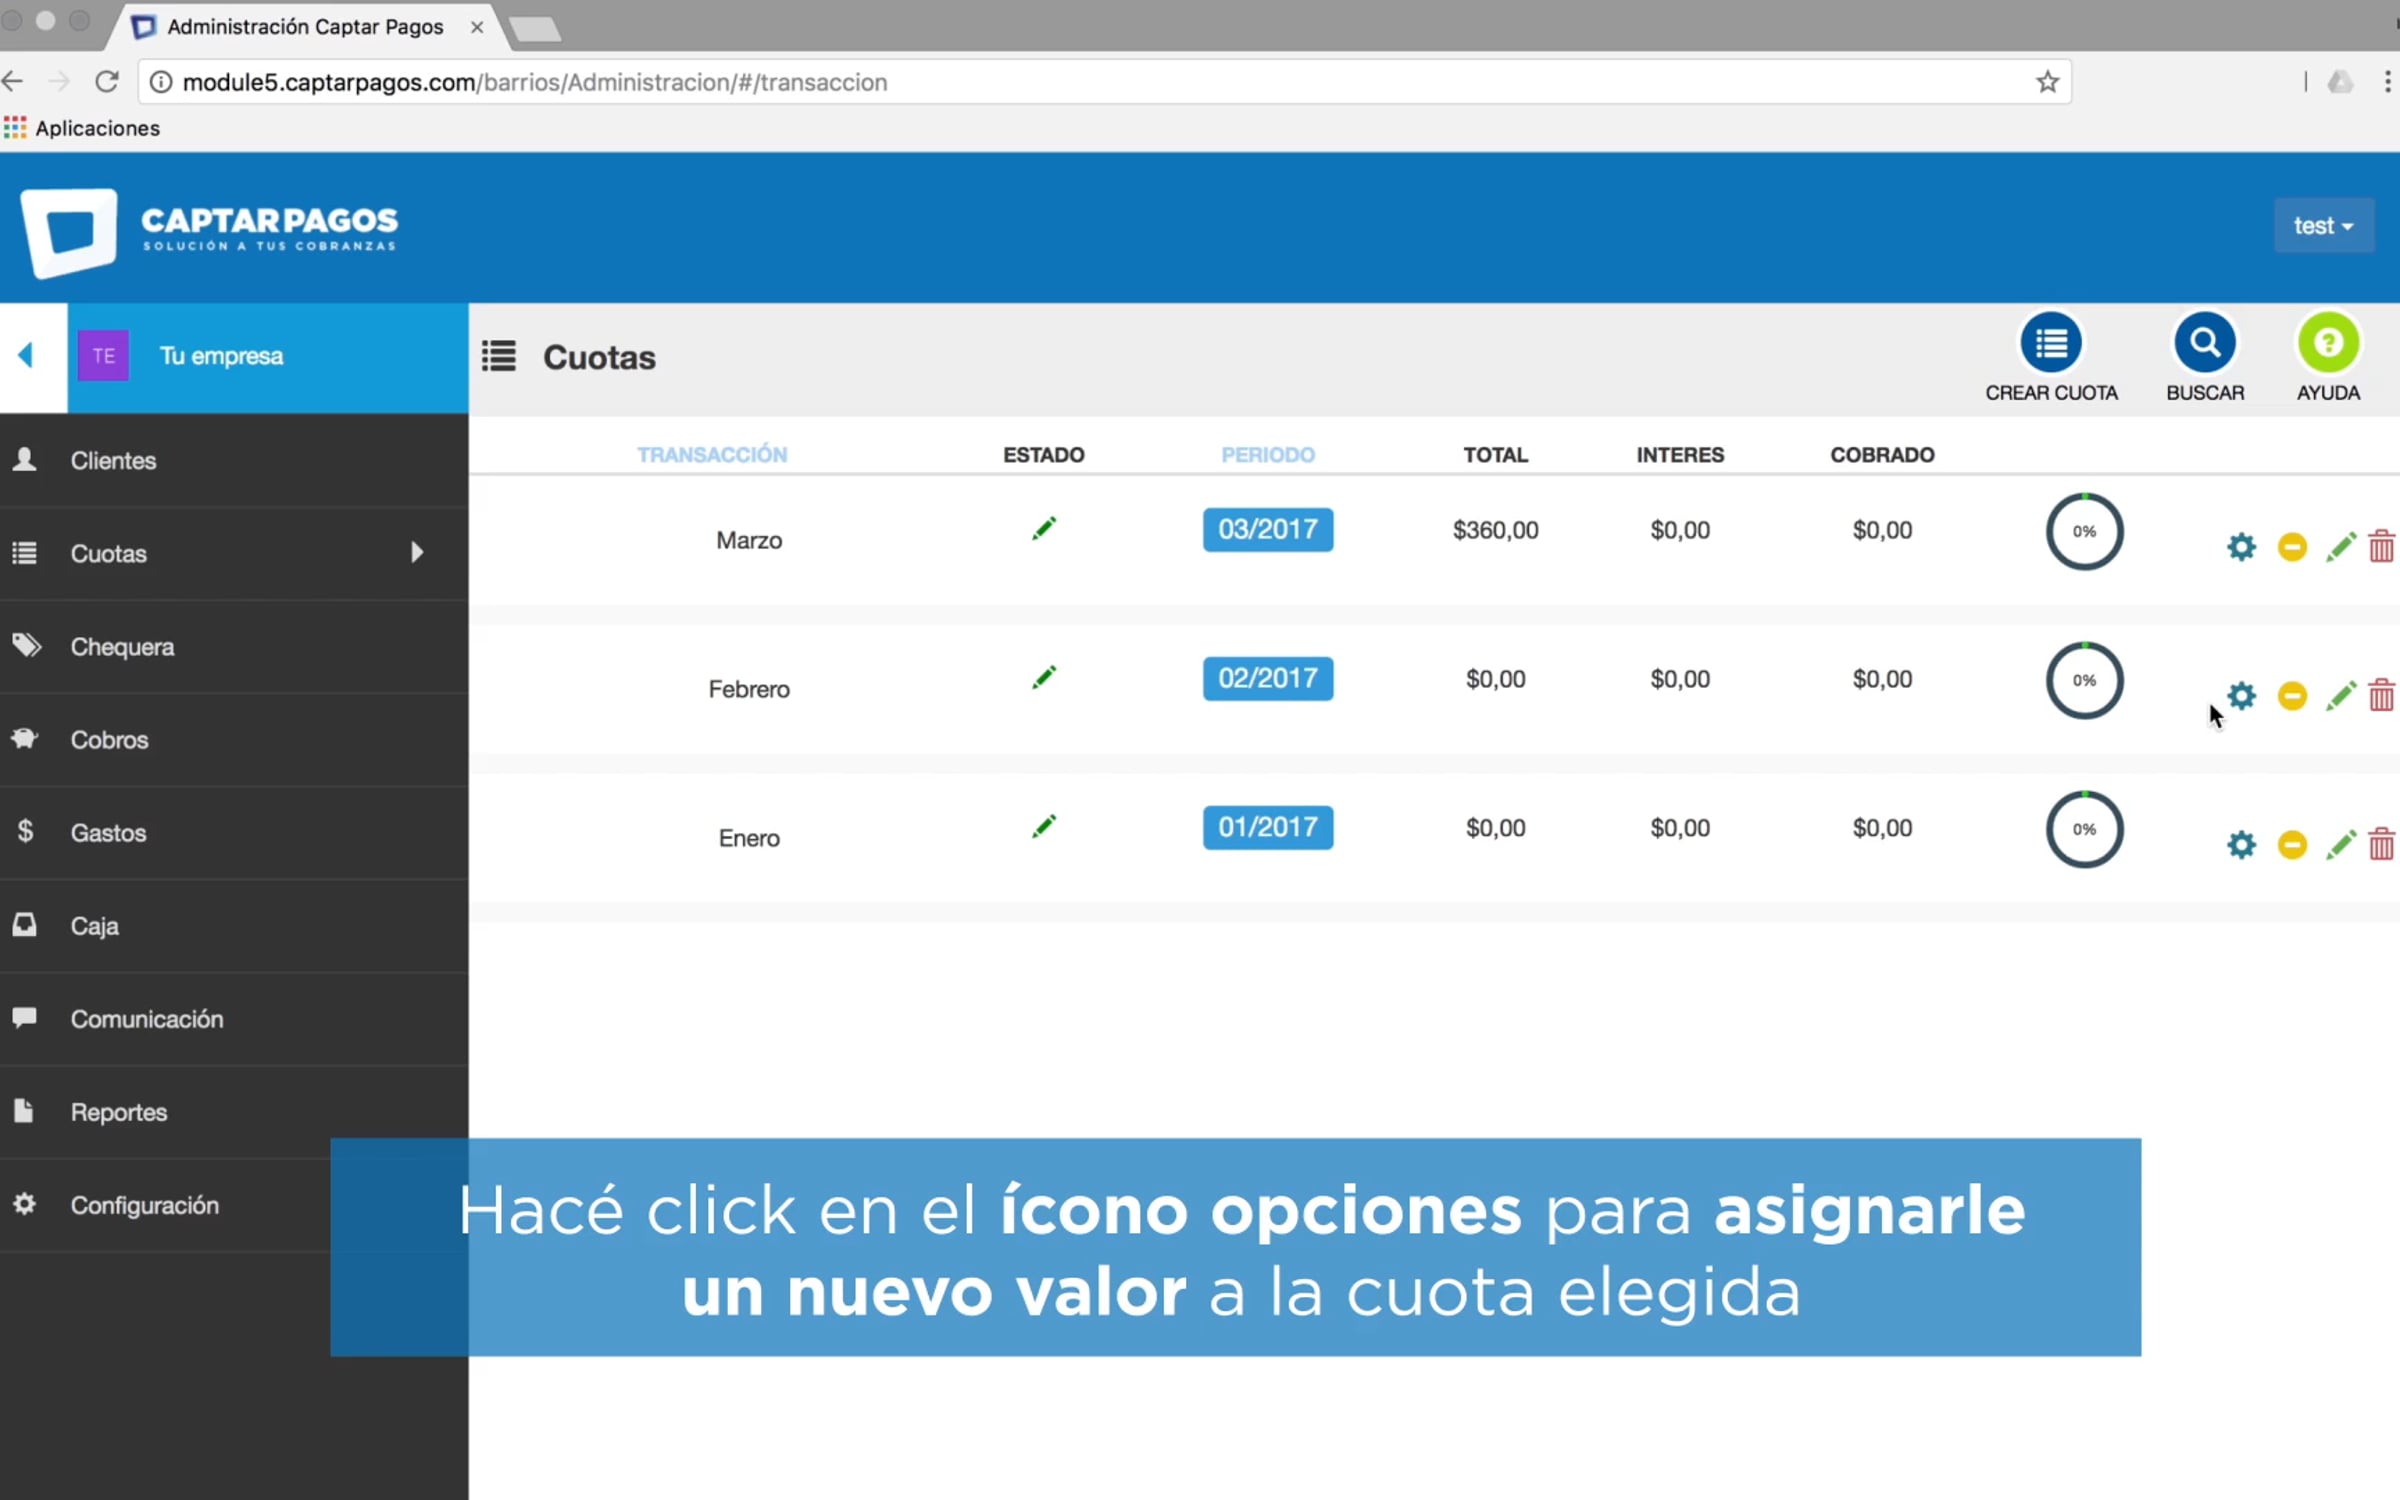Image resolution: width=2400 pixels, height=1500 pixels.
Task: Click the Febrero estado pencil icon
Action: (x=1043, y=678)
